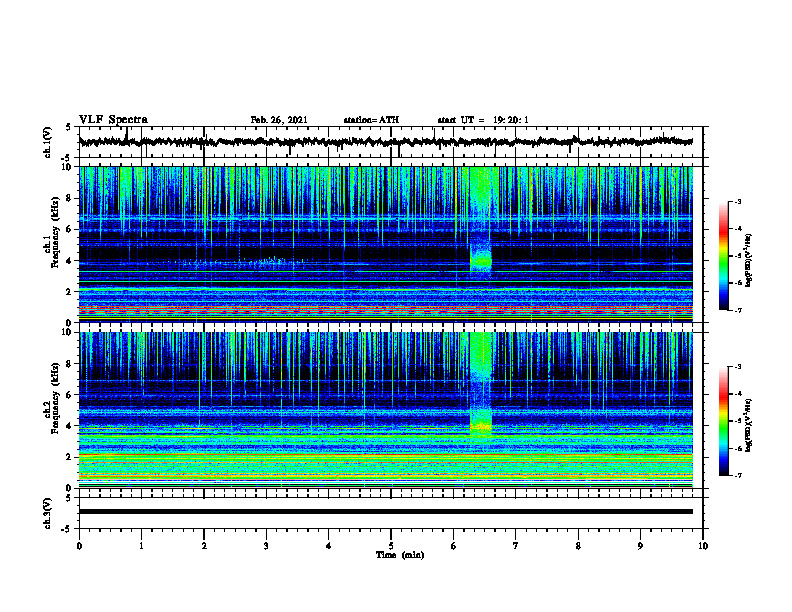
Task: Click the "10" kHz tick of ch.1 spectrogram
Action: click(x=68, y=167)
